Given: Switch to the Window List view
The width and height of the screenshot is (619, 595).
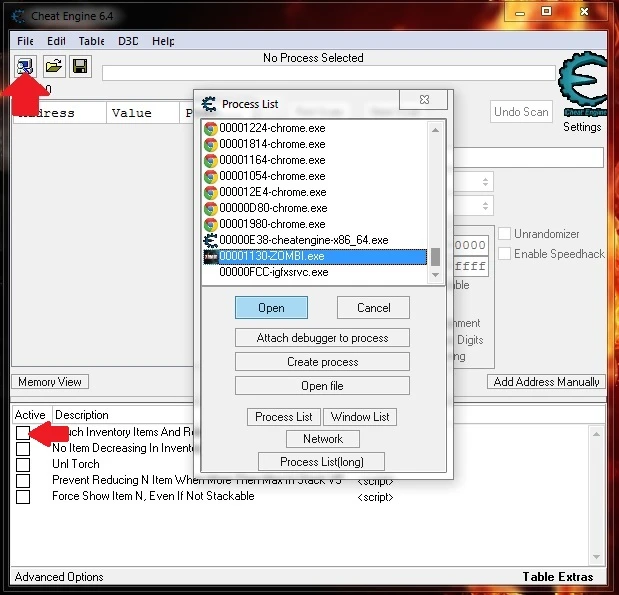Looking at the screenshot, I should (360, 417).
